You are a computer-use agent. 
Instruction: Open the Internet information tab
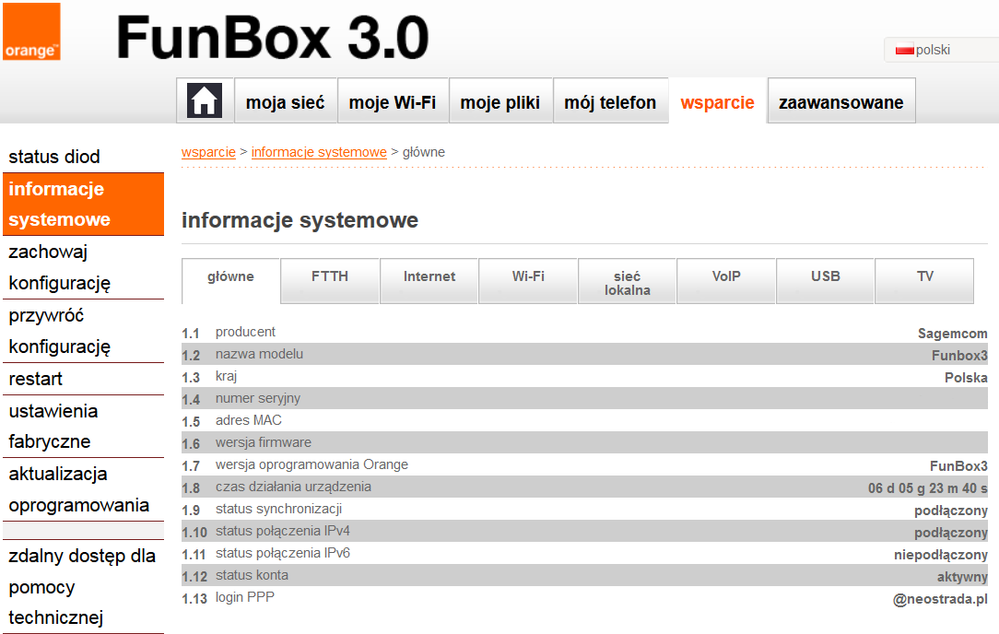click(x=428, y=280)
